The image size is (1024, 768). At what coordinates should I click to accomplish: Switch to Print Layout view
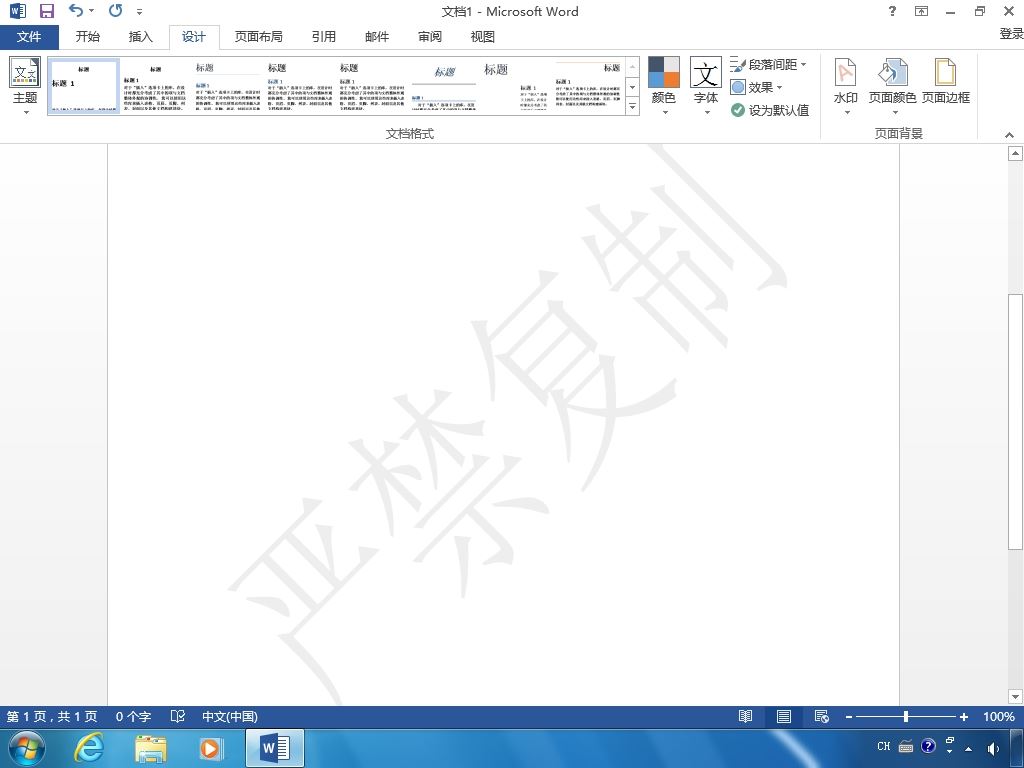(784, 716)
